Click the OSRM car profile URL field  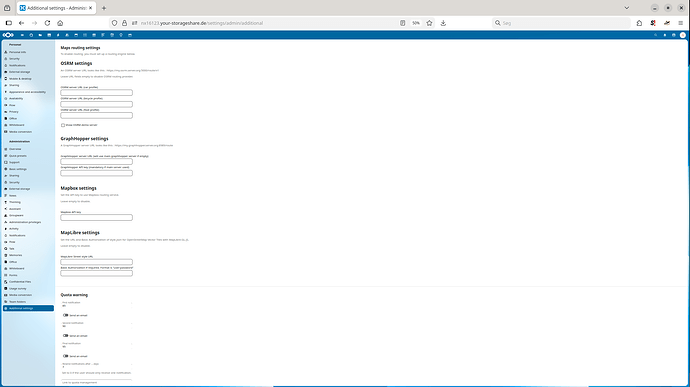(96, 93)
